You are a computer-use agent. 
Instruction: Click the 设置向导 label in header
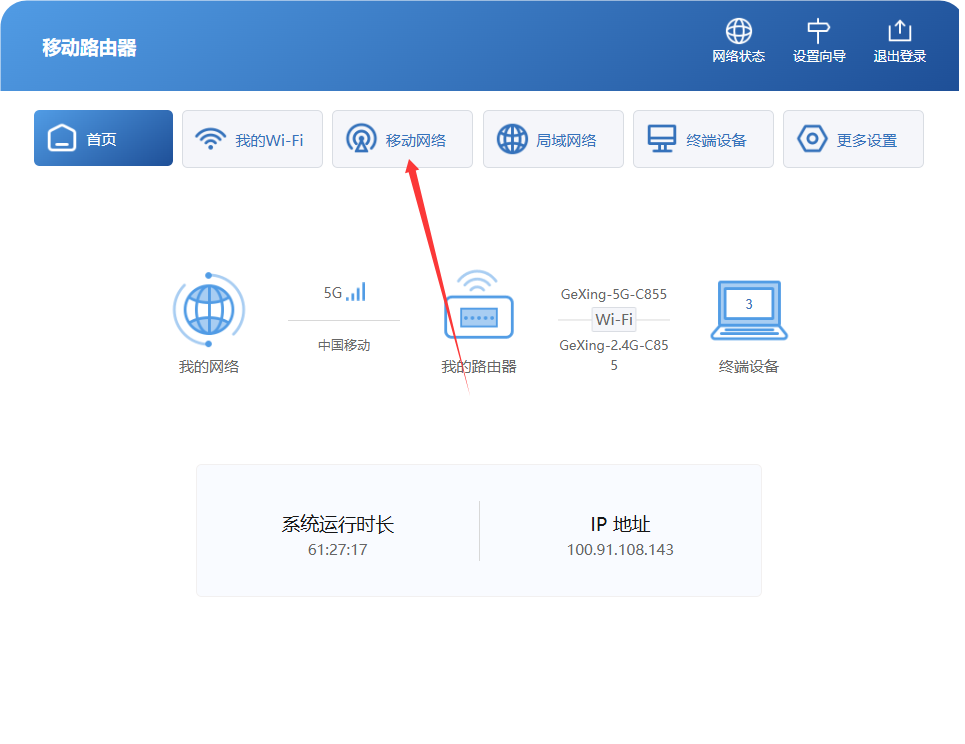(819, 57)
